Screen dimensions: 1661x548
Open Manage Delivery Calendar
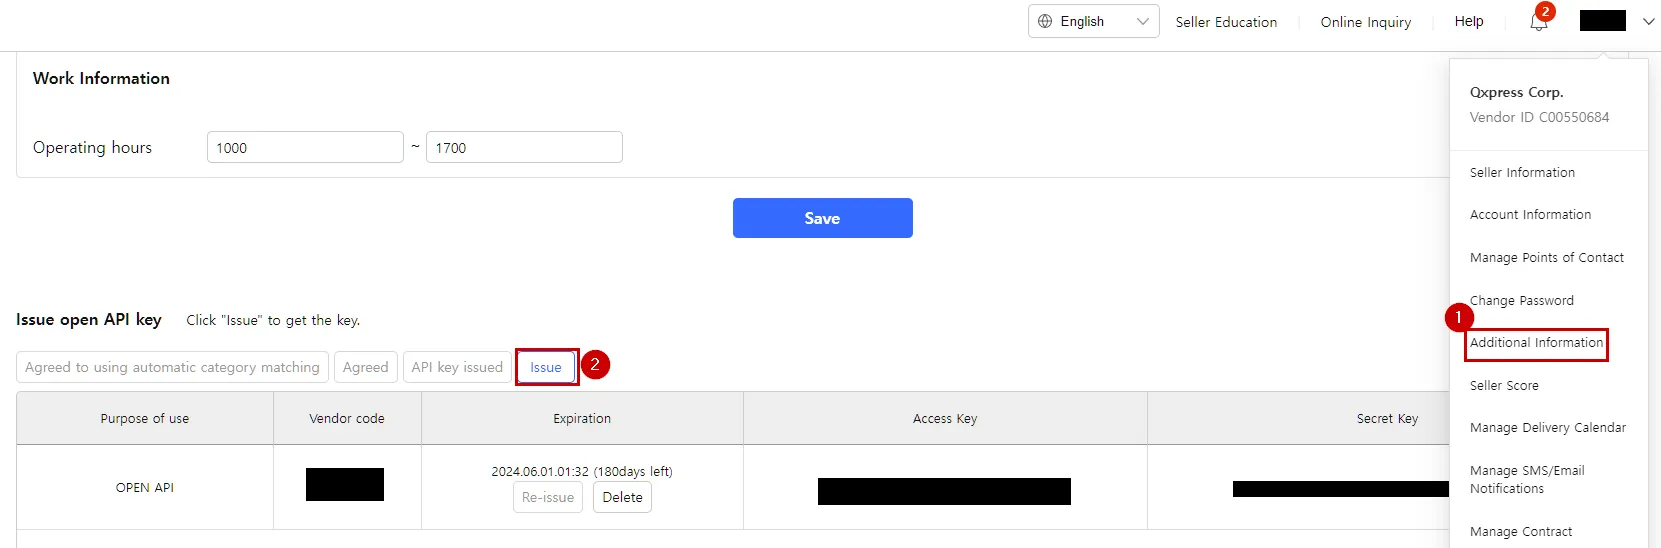pyautogui.click(x=1547, y=427)
